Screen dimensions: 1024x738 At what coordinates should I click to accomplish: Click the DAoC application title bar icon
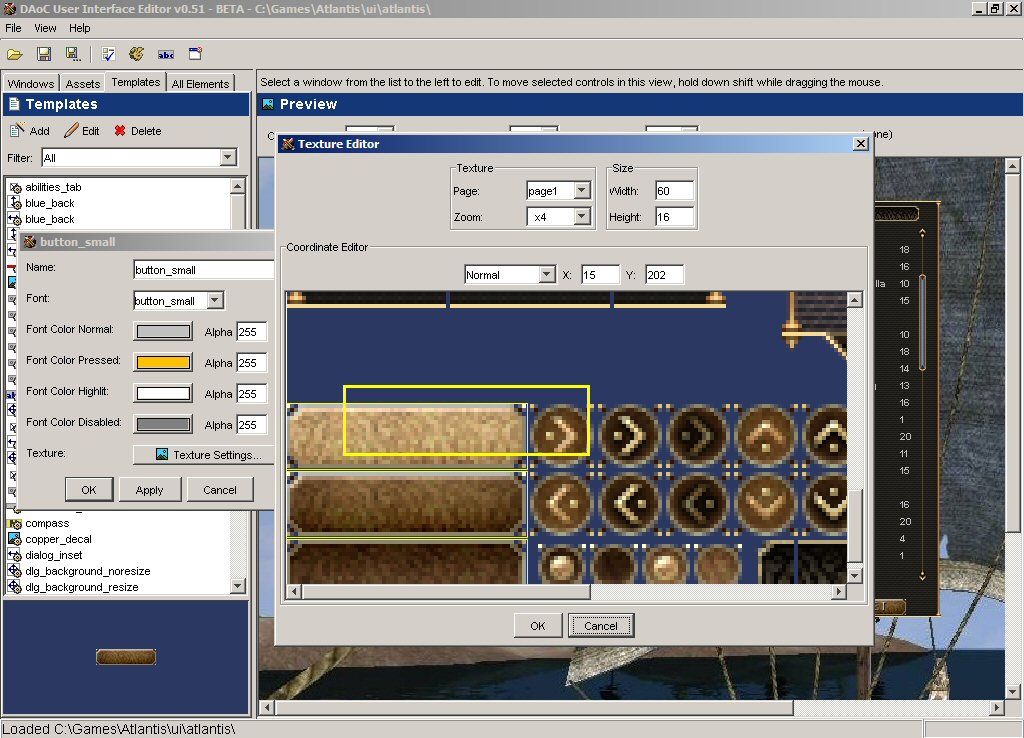pyautogui.click(x=9, y=9)
